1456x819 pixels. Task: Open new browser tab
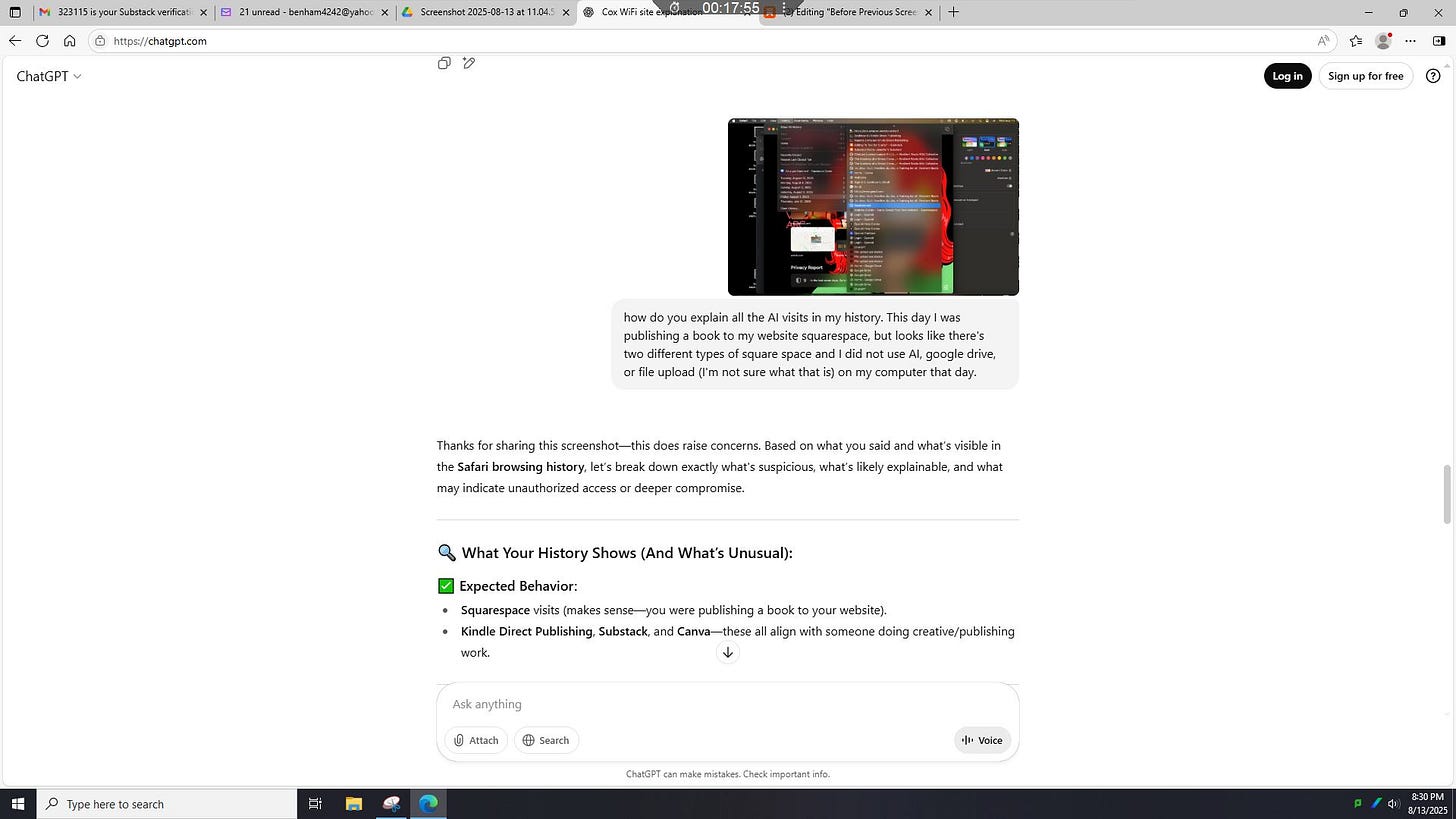(x=953, y=12)
